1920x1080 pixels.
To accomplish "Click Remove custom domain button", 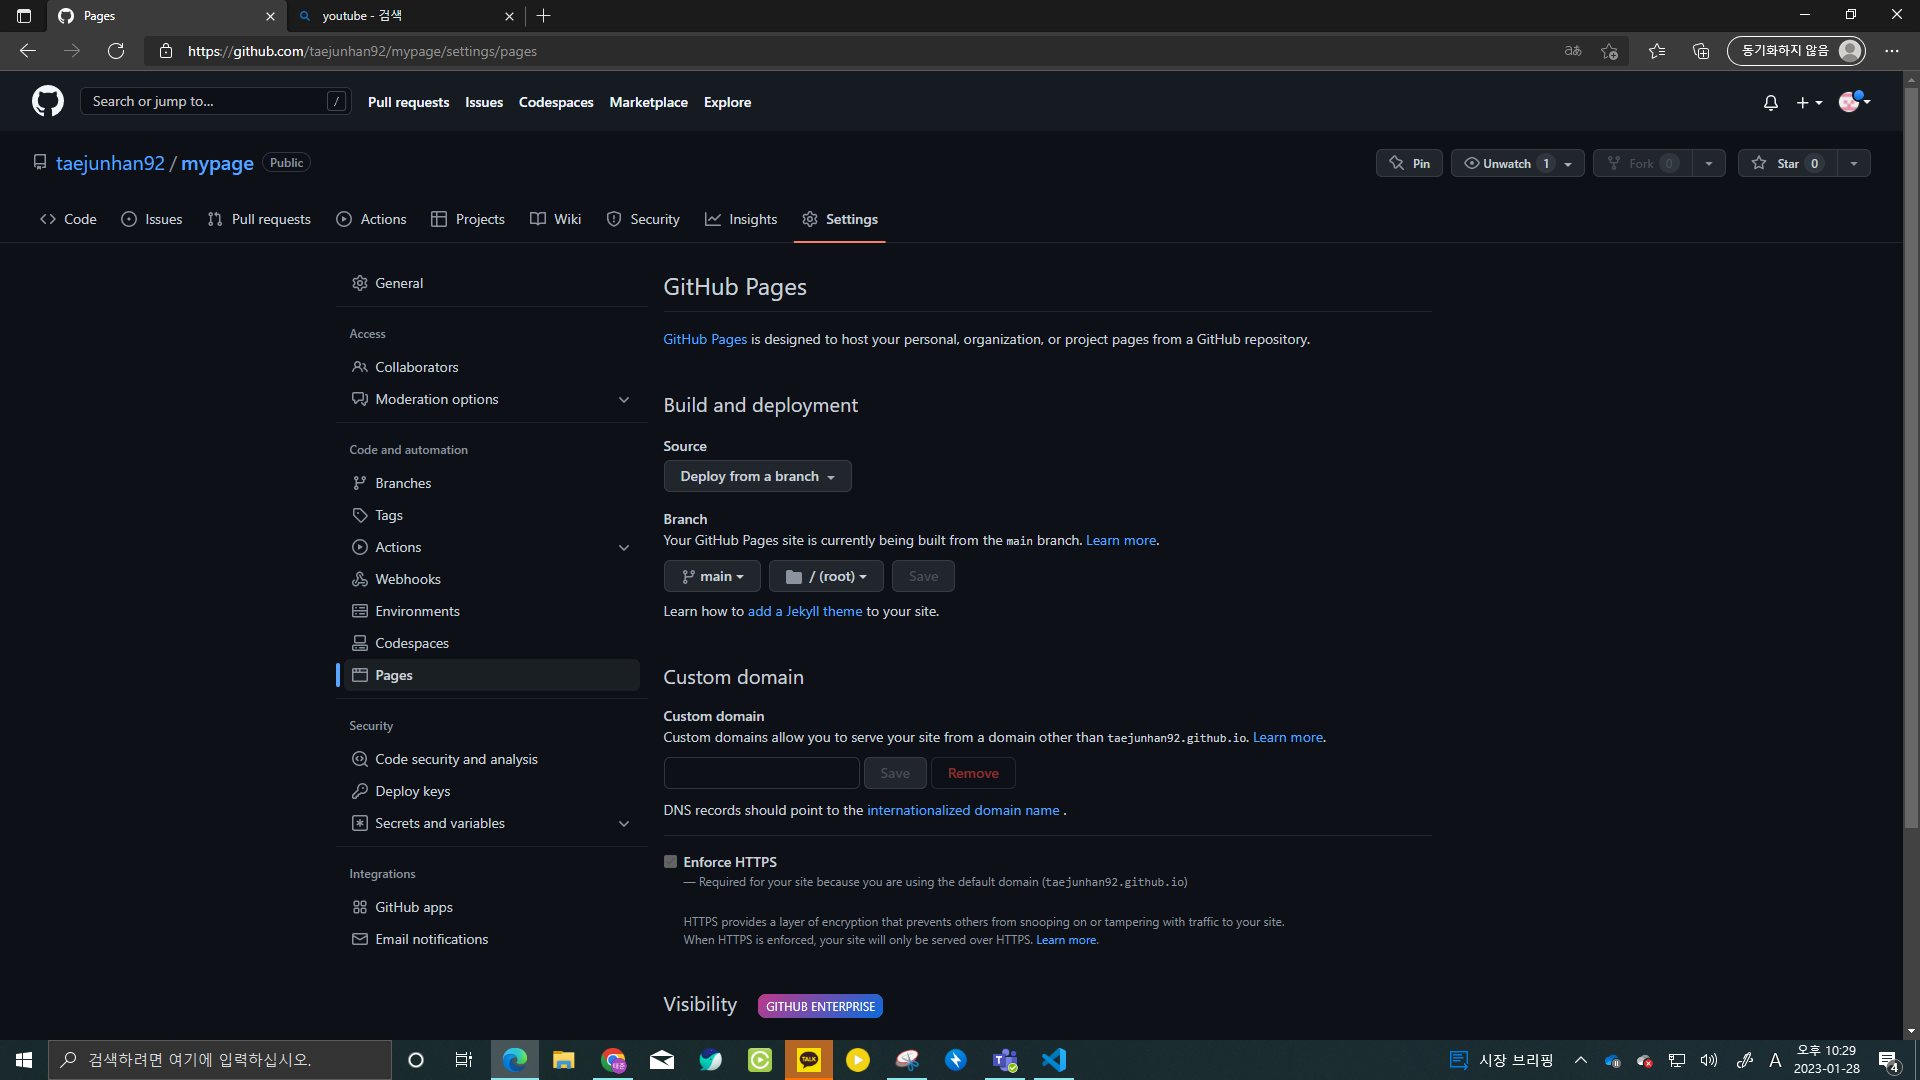I will click(973, 773).
